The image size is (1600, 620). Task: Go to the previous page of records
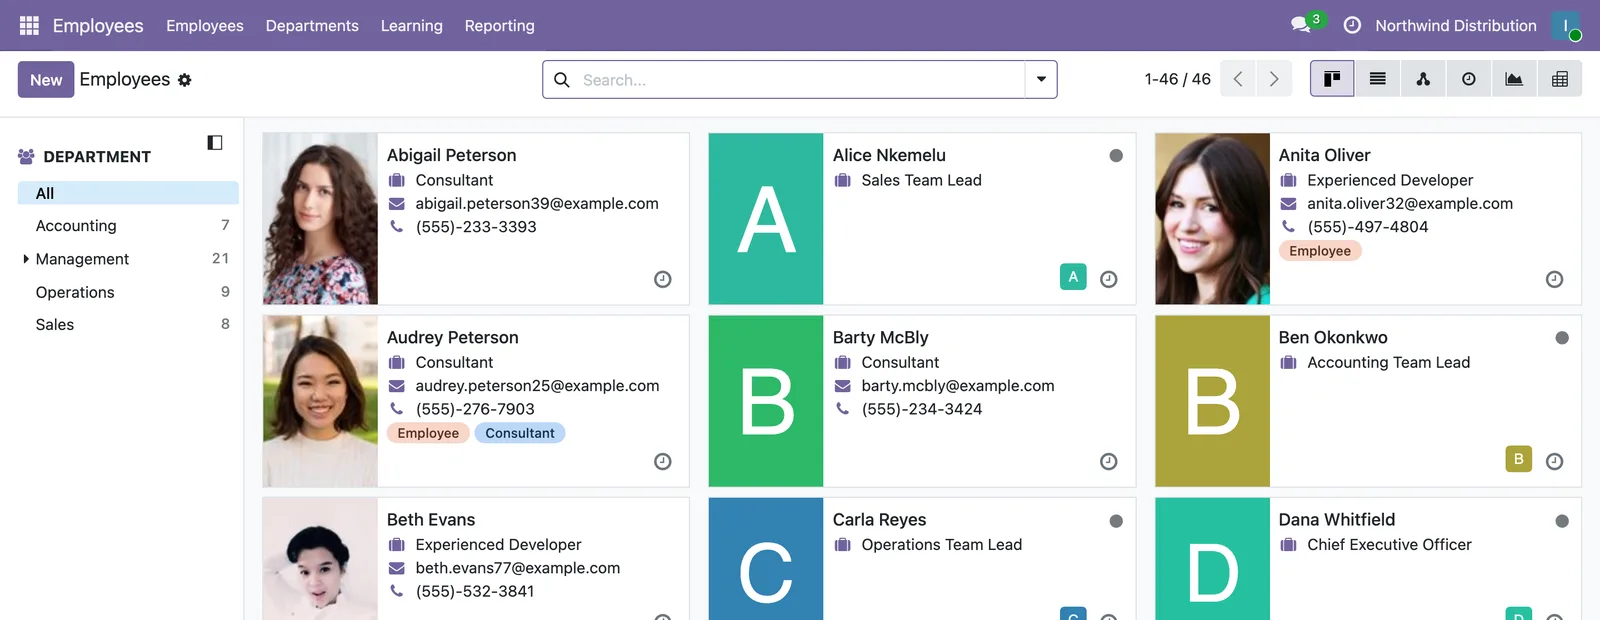pos(1238,79)
